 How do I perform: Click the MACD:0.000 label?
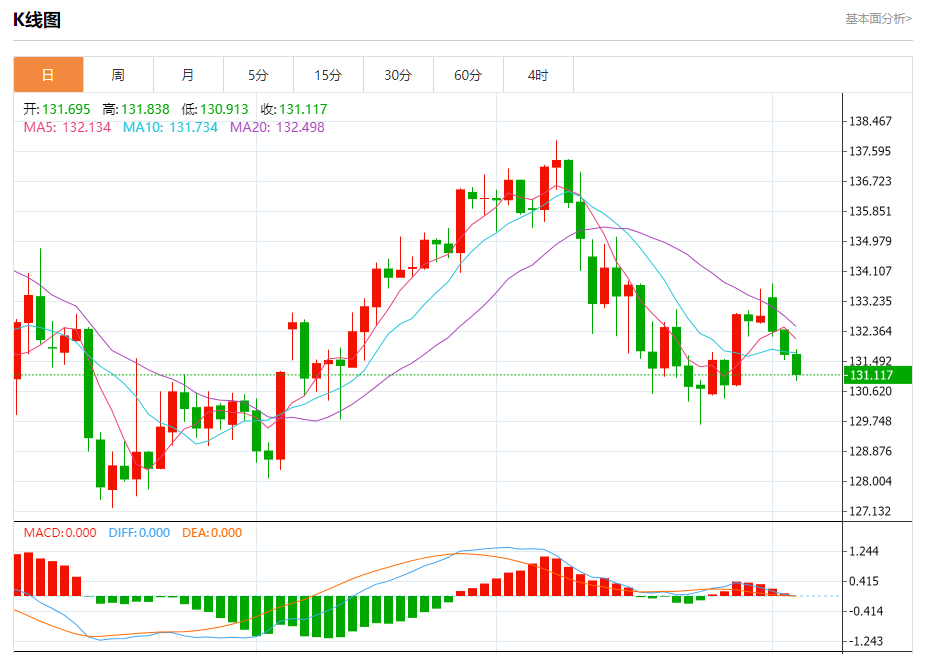[60, 533]
